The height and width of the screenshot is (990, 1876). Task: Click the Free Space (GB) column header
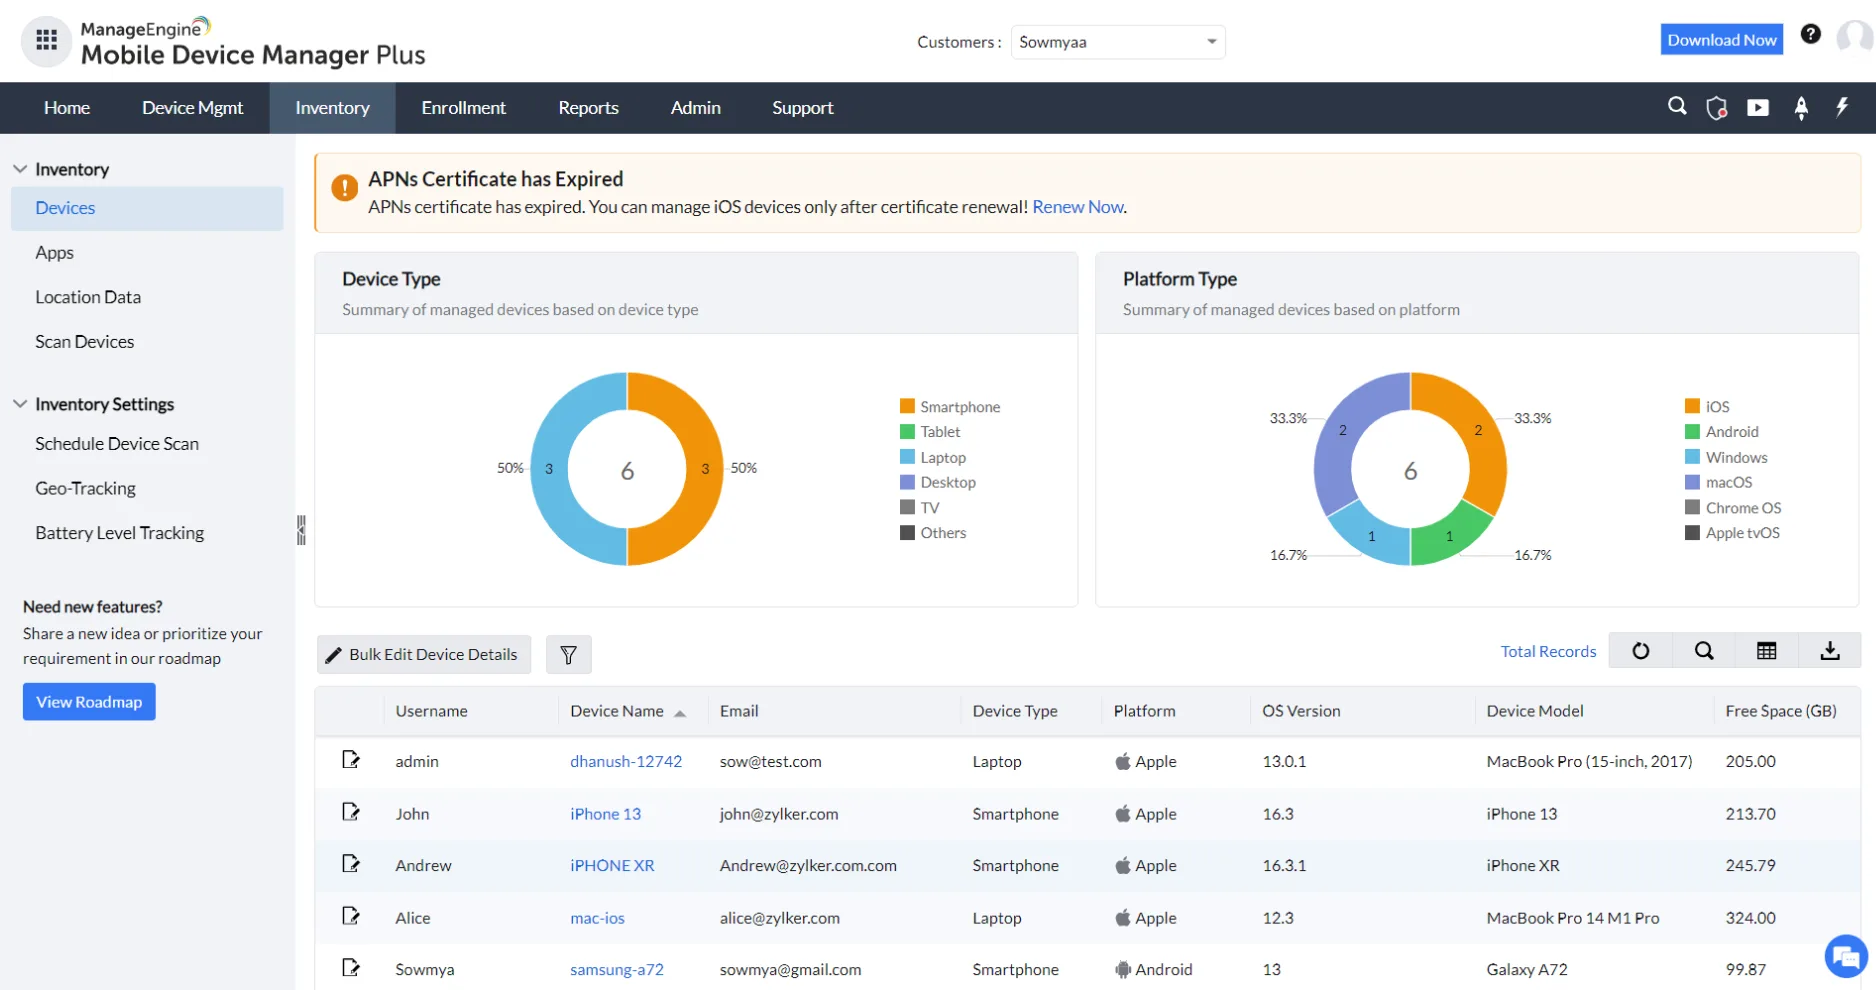(x=1781, y=712)
